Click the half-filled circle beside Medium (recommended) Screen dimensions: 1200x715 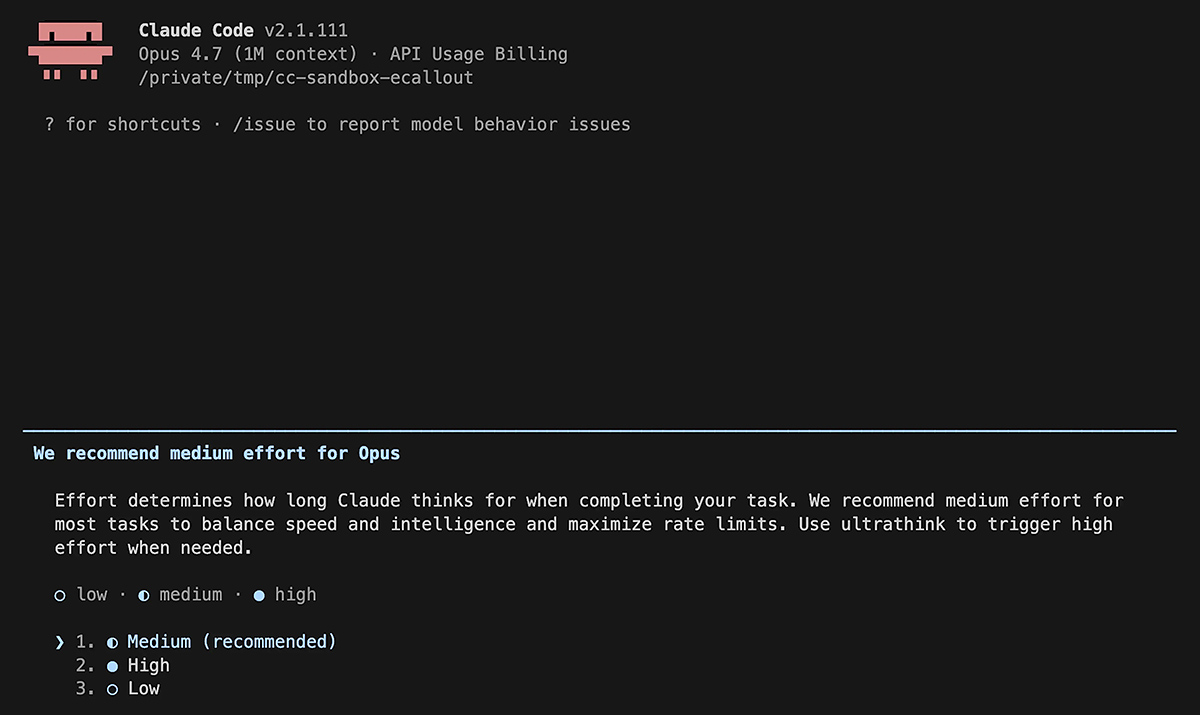112,642
